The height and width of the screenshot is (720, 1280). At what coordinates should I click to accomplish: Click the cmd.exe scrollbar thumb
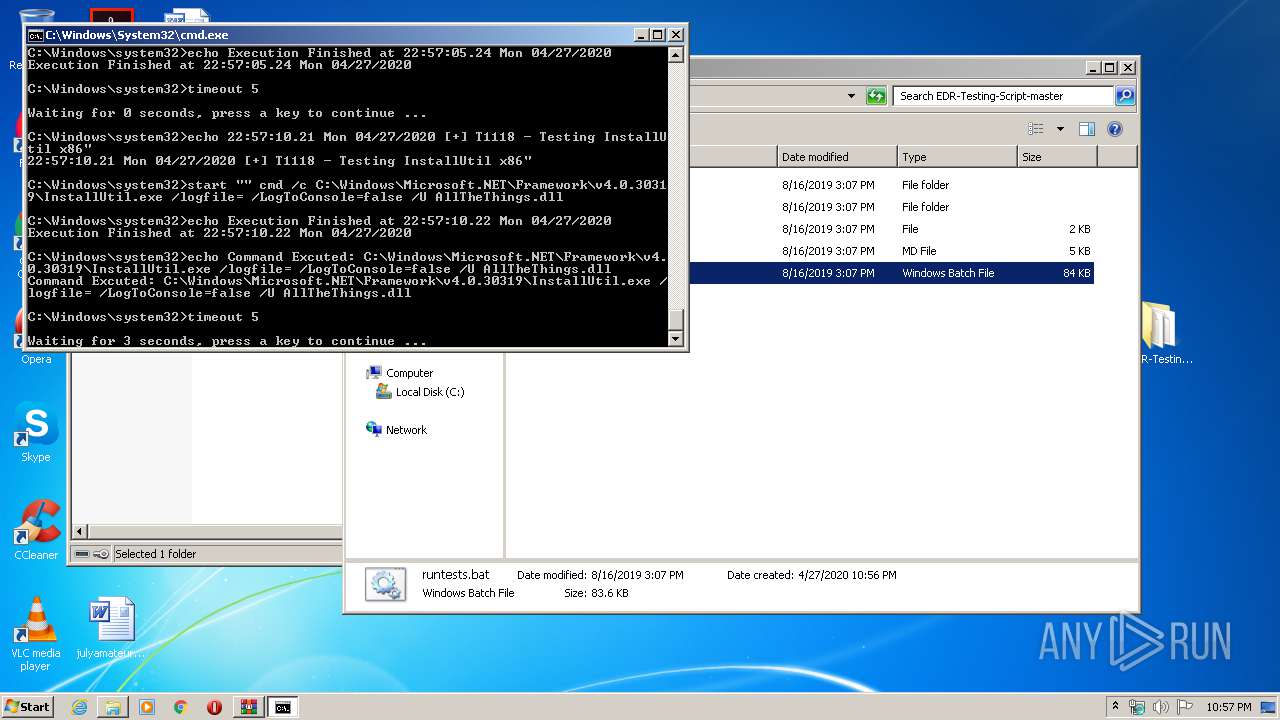click(676, 320)
